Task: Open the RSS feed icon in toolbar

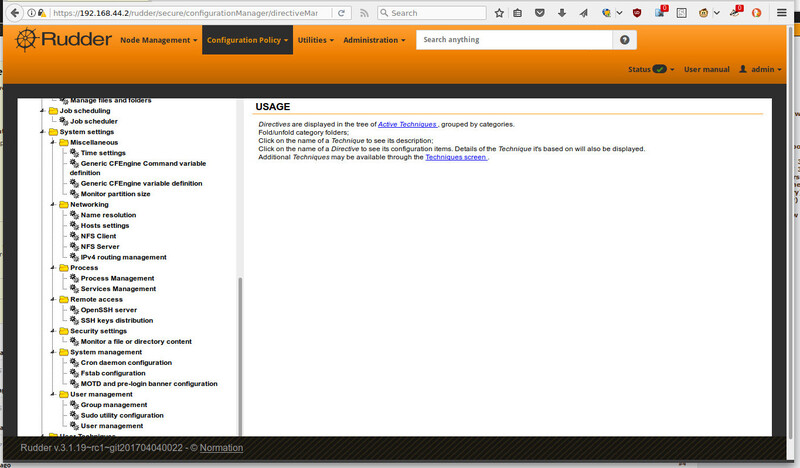Action: (x=364, y=13)
